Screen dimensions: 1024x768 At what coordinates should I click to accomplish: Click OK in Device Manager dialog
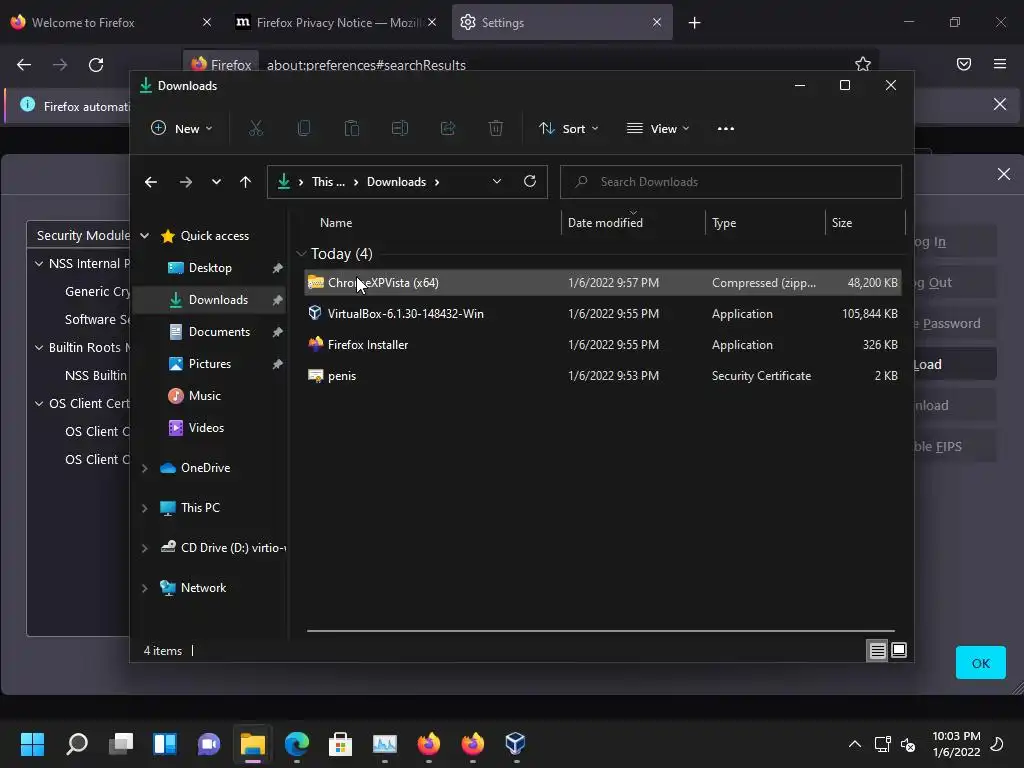[x=980, y=663]
